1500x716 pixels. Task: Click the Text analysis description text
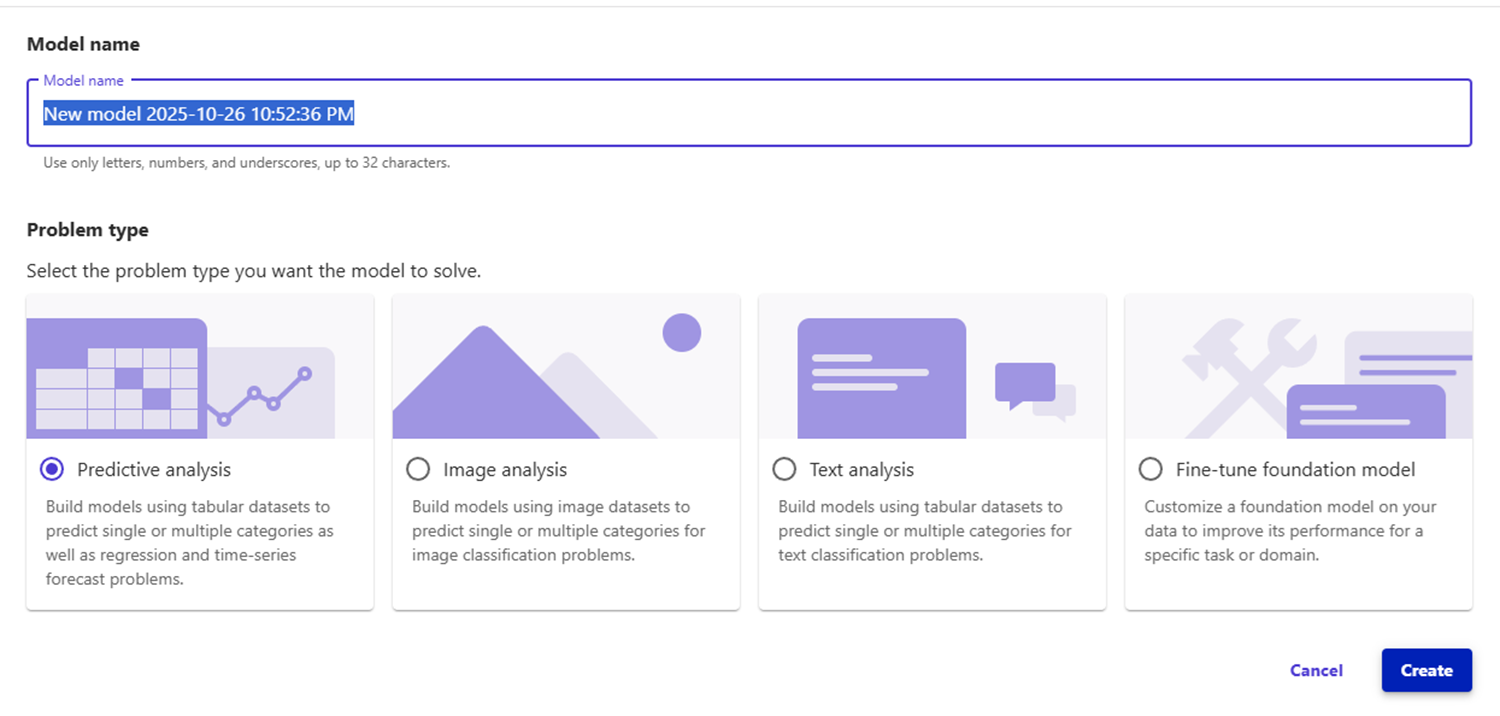pos(924,531)
